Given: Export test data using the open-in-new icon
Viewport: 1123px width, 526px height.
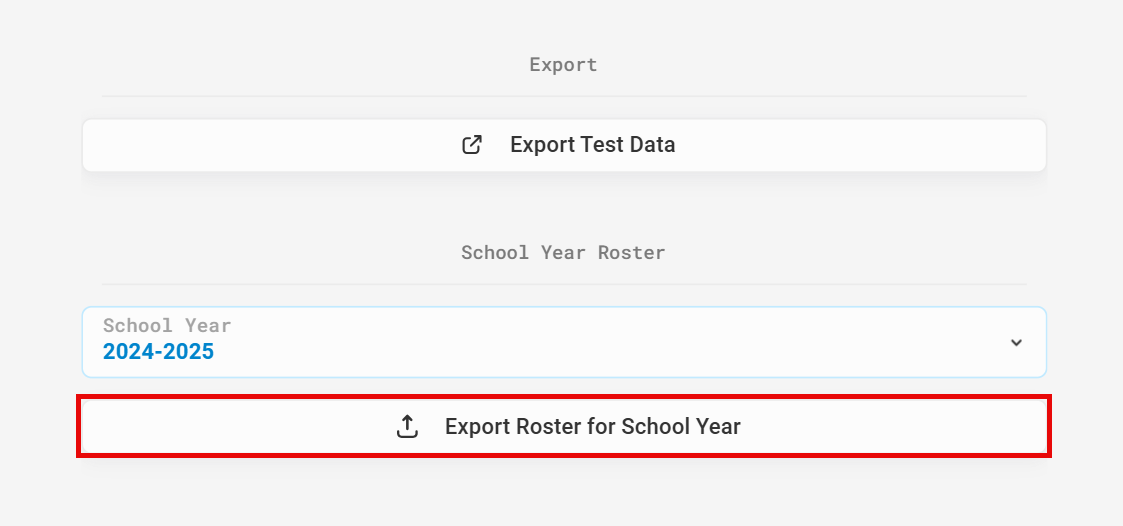Looking at the screenshot, I should (472, 145).
